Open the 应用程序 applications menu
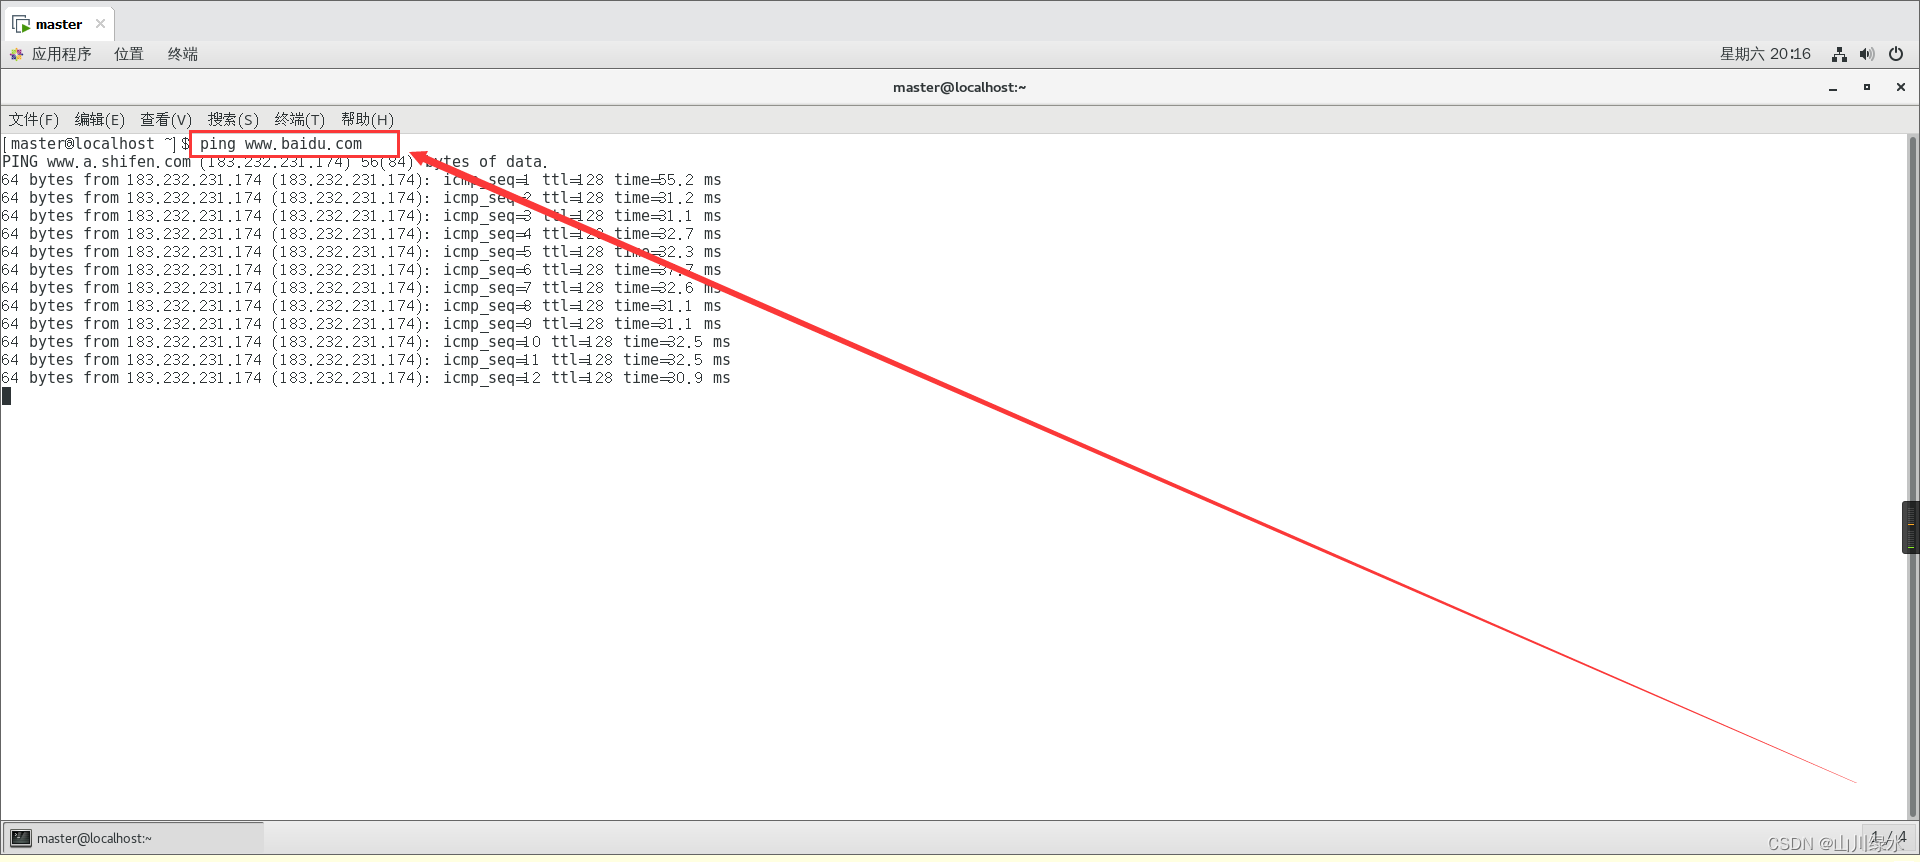 61,54
